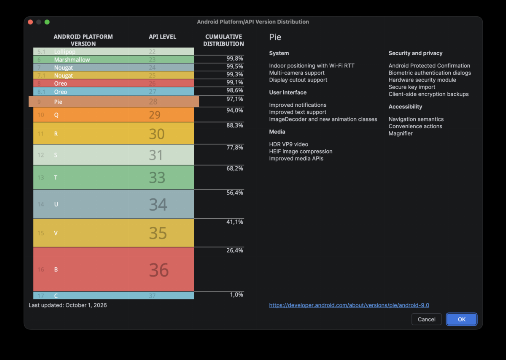Close the dialog with red button

30,22
